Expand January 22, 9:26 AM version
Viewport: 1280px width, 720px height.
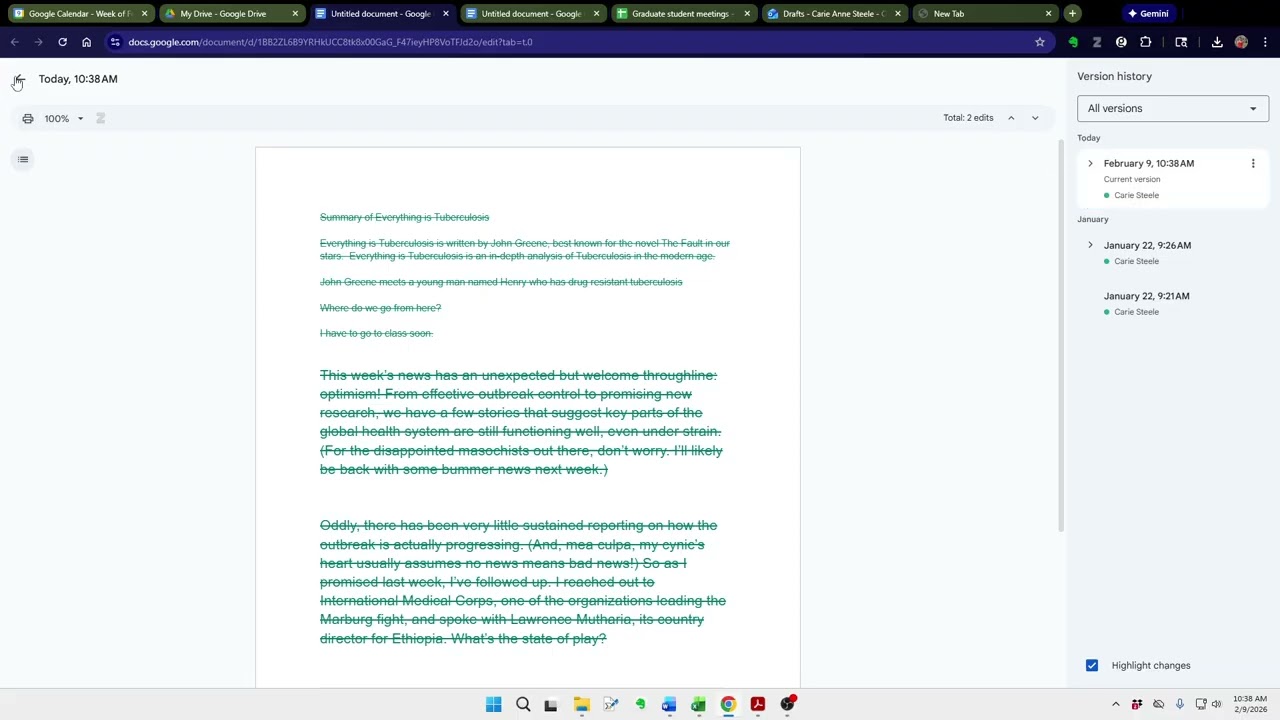click(1090, 245)
